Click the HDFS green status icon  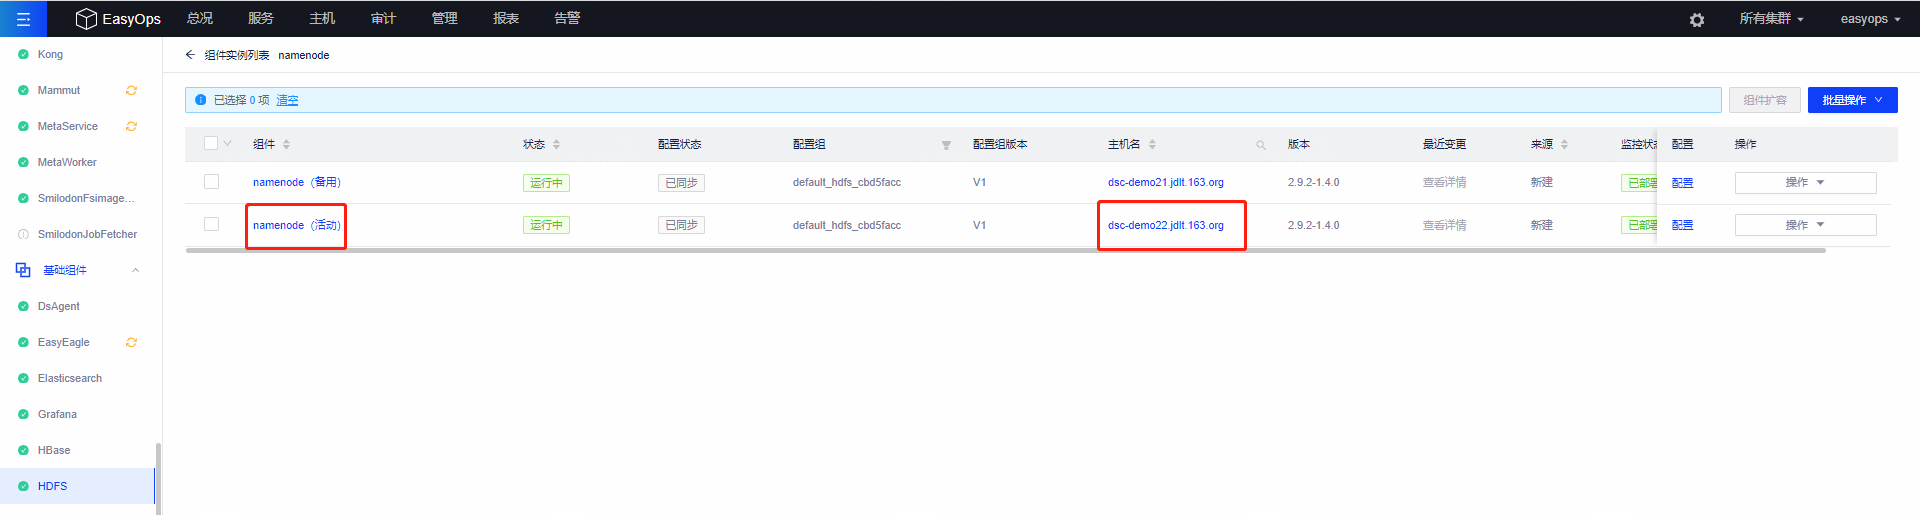pos(23,486)
